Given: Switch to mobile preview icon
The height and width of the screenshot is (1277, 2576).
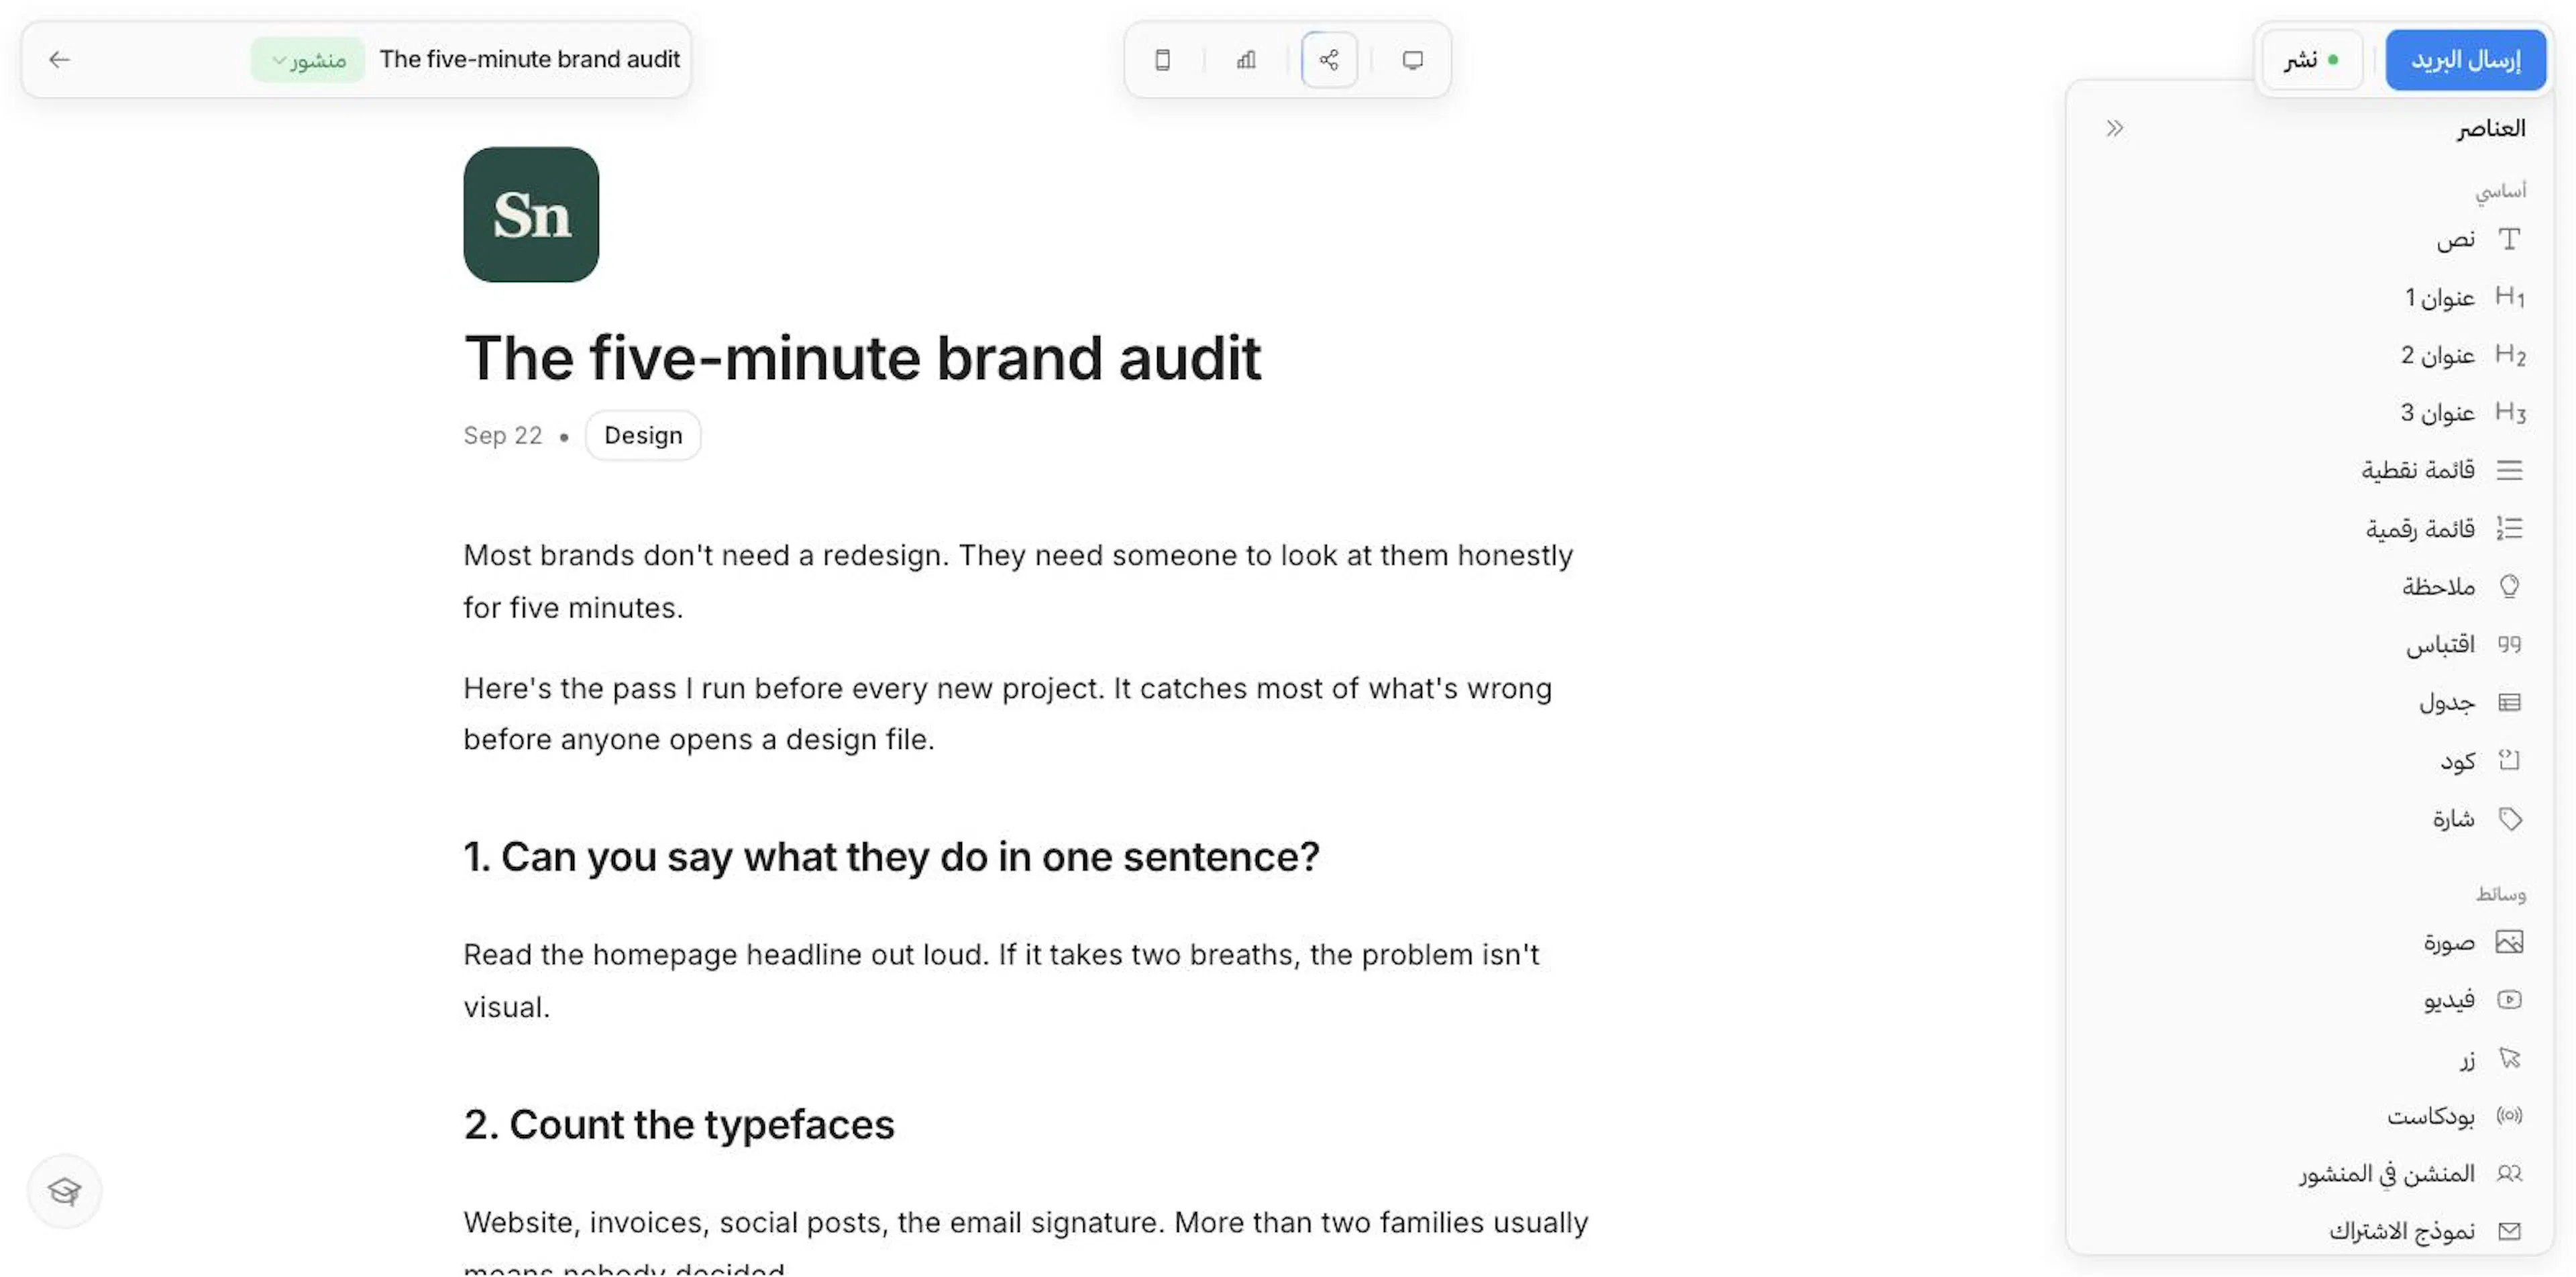Looking at the screenshot, I should coord(1162,60).
